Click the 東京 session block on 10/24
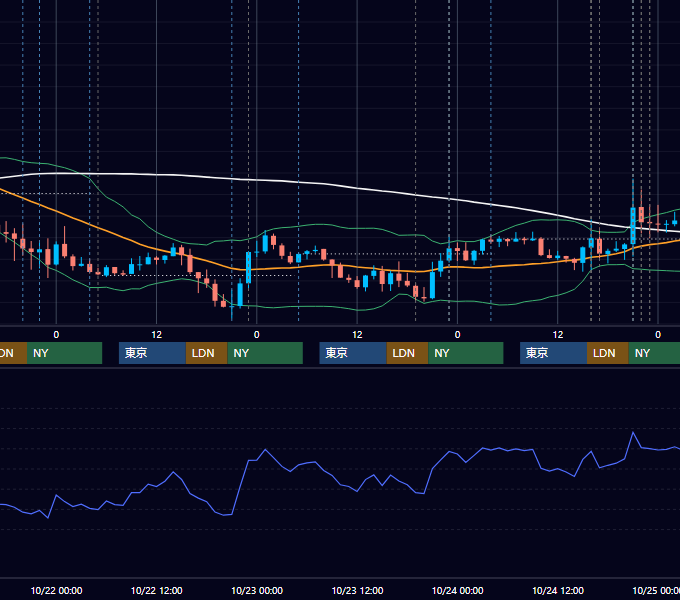Screen dimensions: 680x600 tap(553, 353)
